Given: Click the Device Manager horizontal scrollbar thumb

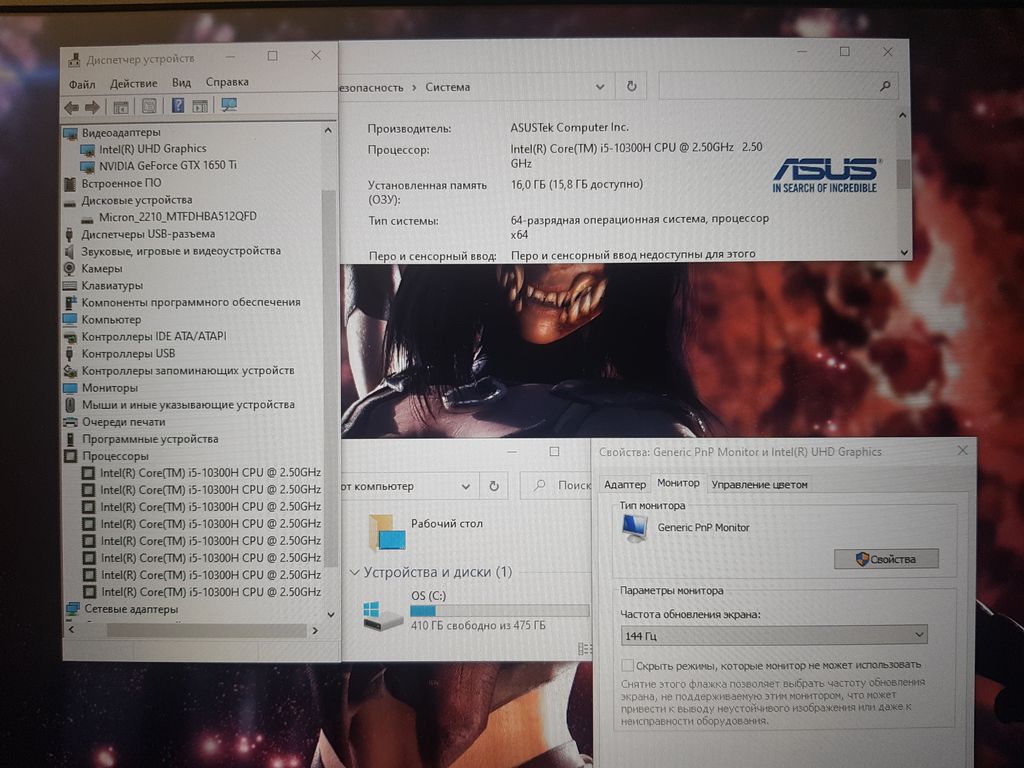Looking at the screenshot, I should (x=206, y=630).
